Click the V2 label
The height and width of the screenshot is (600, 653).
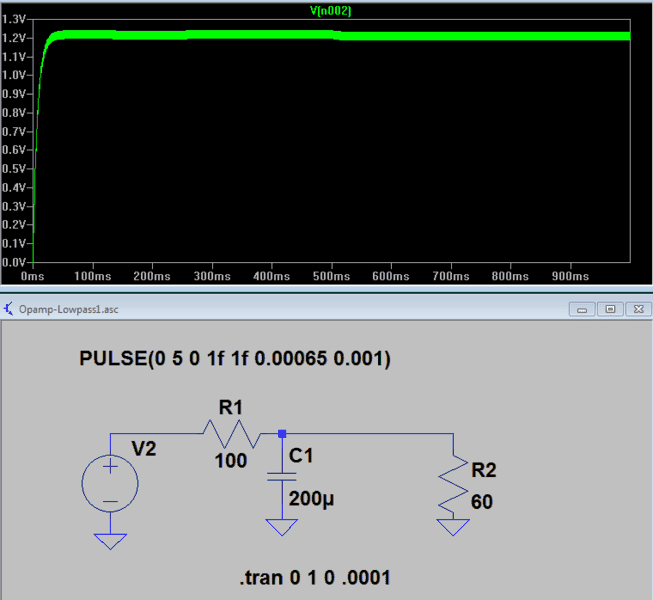pos(144,449)
